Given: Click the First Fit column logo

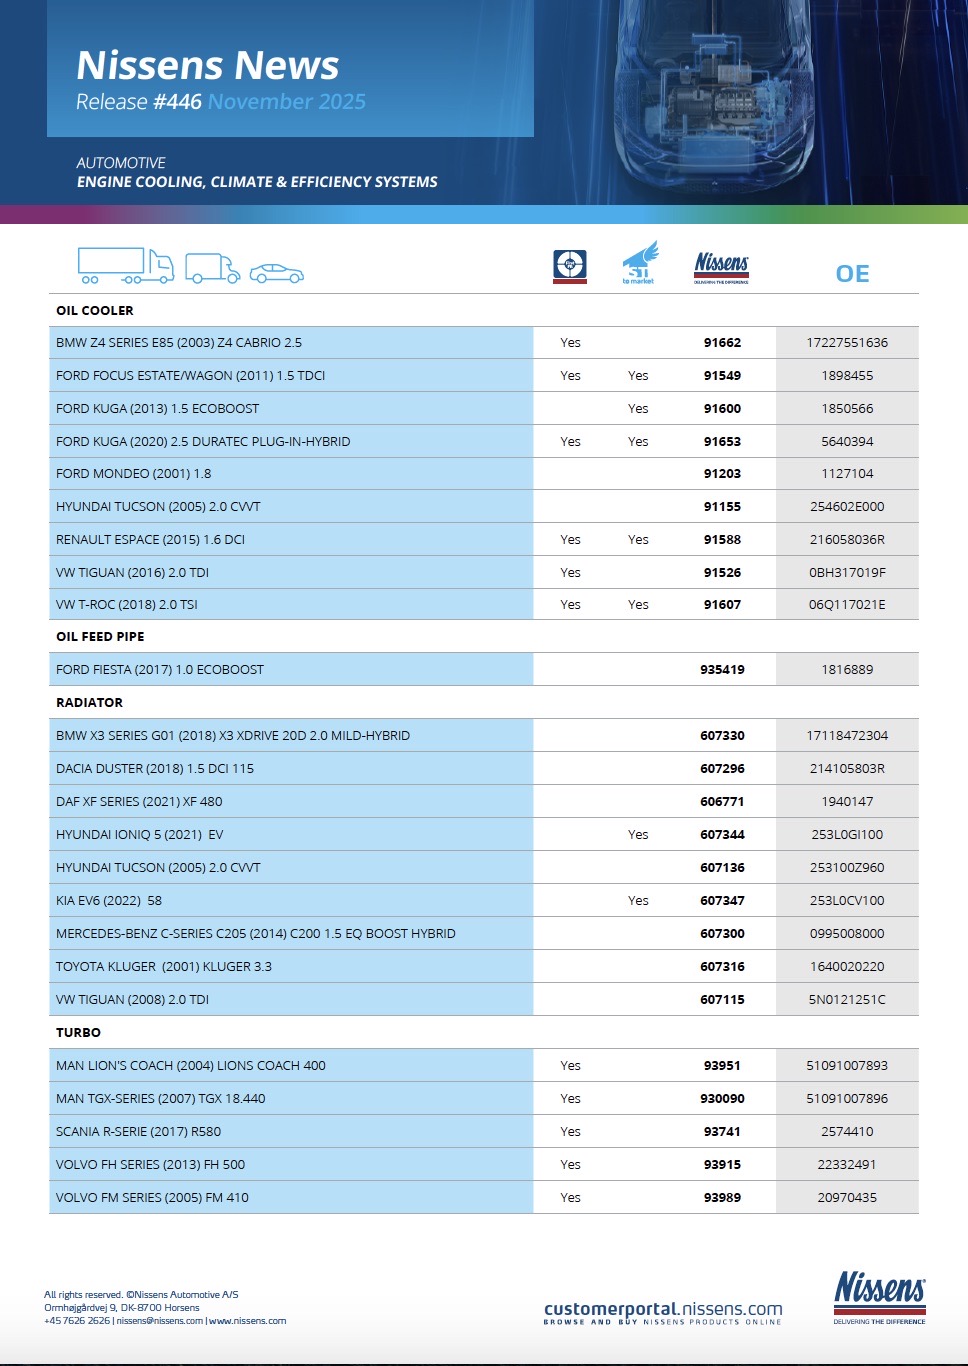Looking at the screenshot, I should point(570,266).
